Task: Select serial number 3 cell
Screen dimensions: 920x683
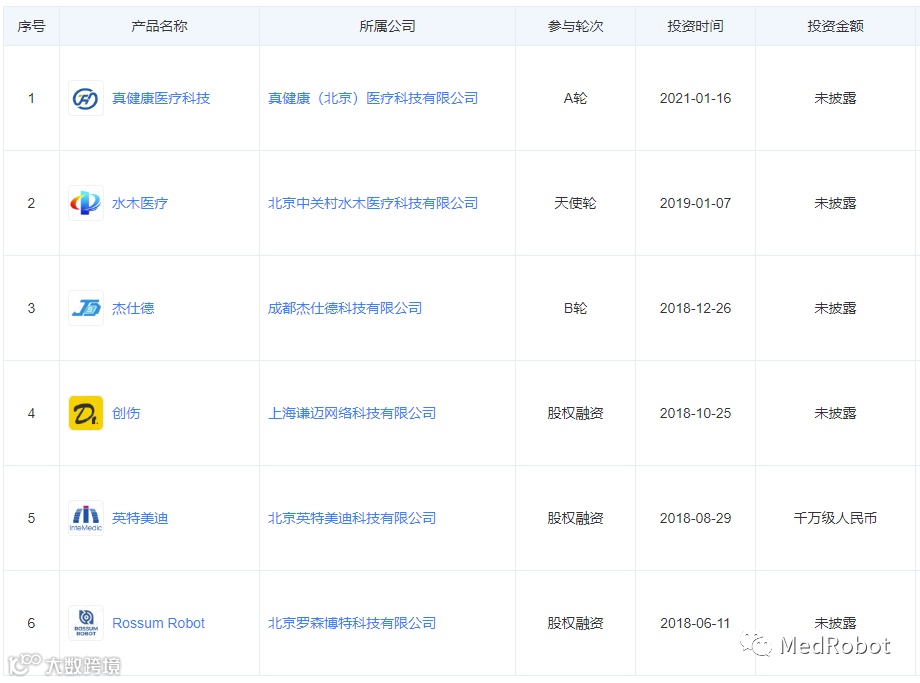Action: [x=31, y=308]
